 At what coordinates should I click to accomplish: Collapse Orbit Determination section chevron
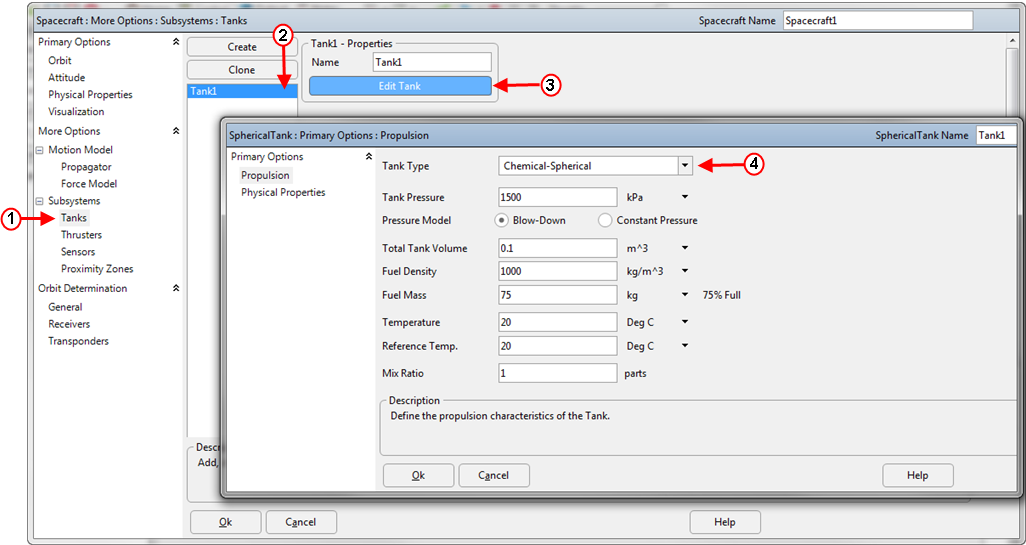click(x=175, y=288)
